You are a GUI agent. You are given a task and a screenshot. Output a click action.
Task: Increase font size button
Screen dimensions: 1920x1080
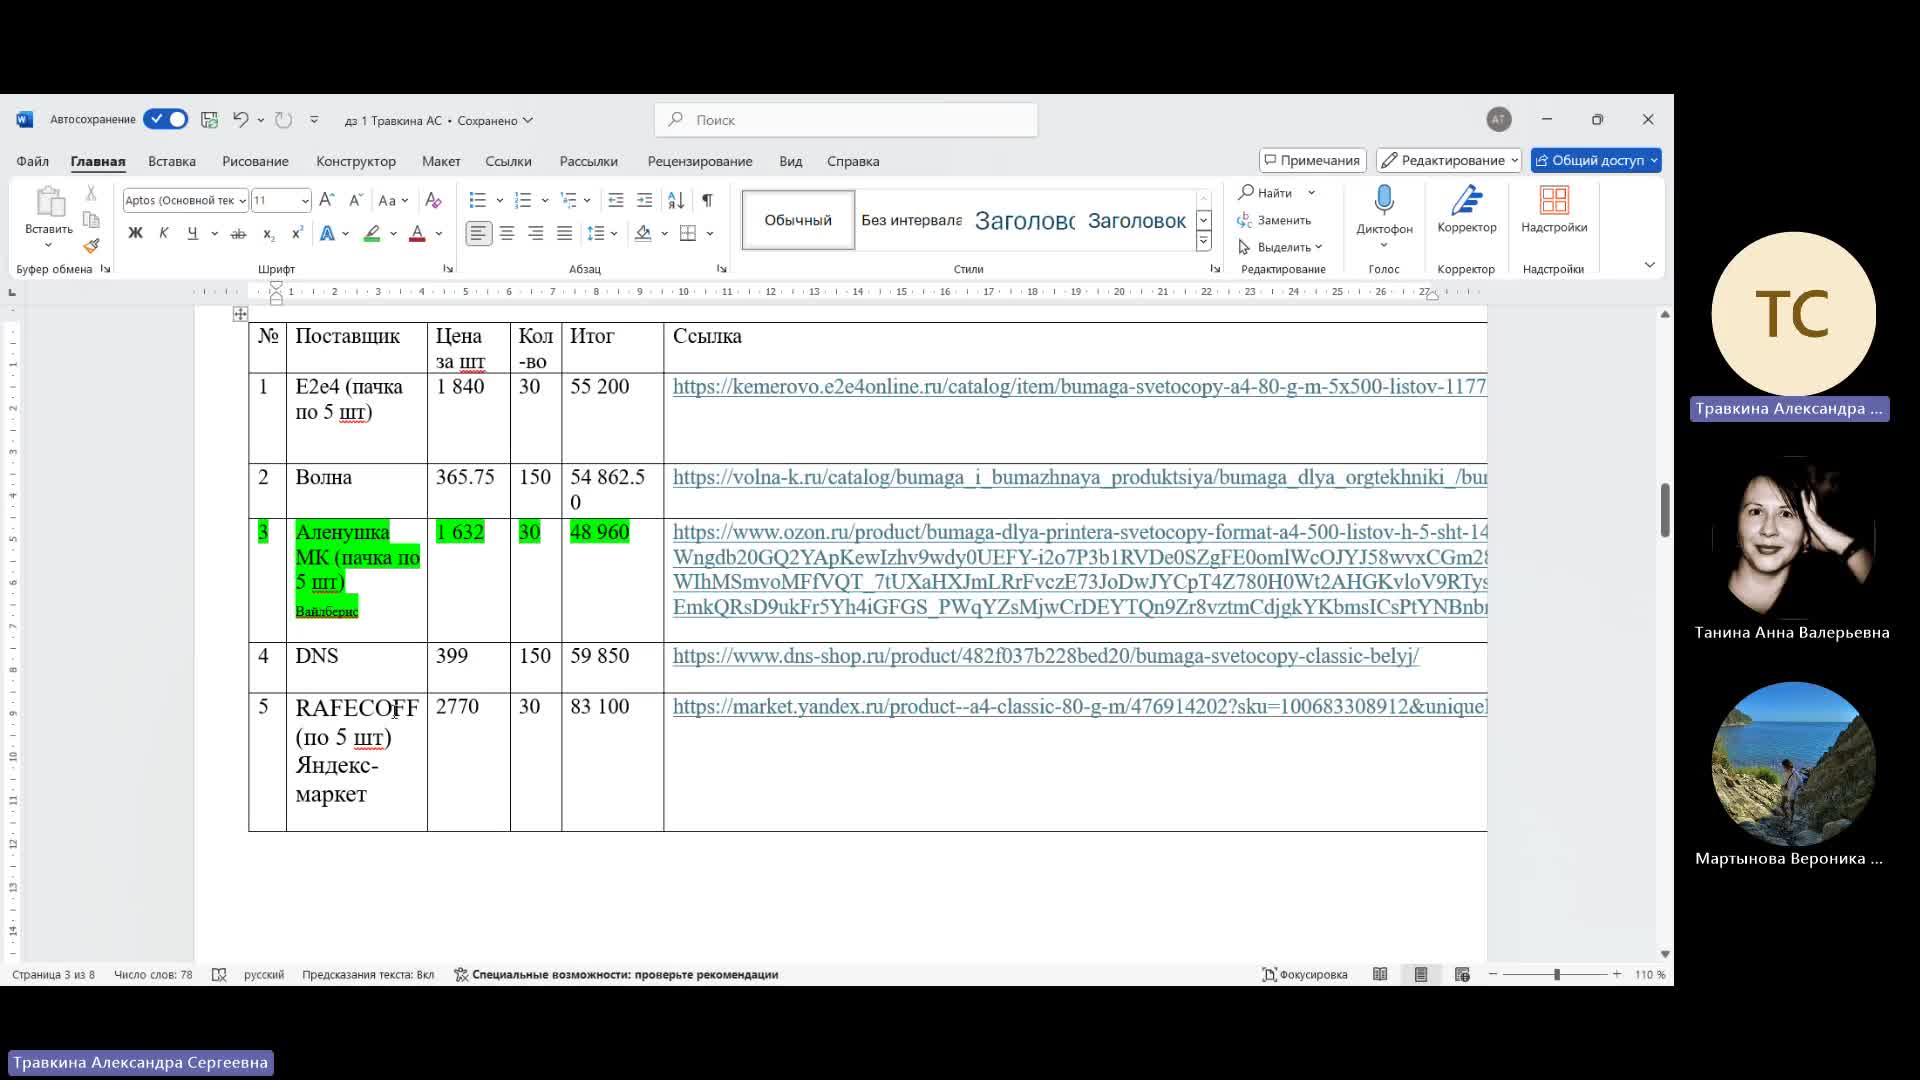[327, 200]
